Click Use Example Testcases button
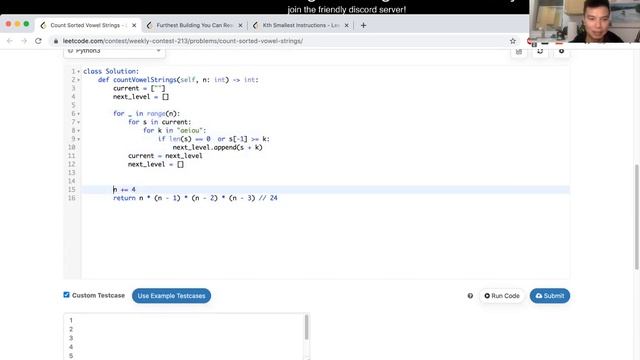 click(x=171, y=296)
